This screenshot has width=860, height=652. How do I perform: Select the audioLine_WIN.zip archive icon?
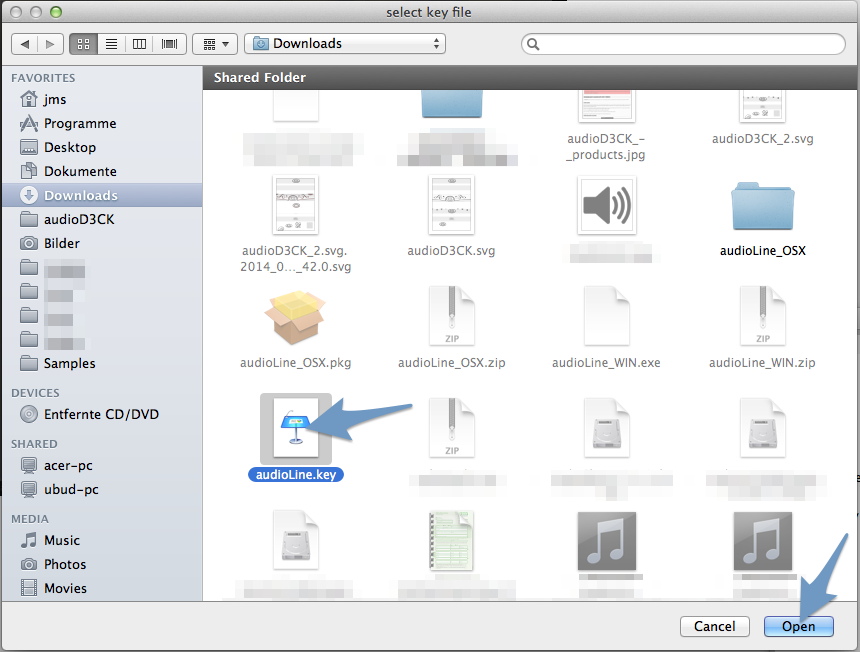pos(762,315)
